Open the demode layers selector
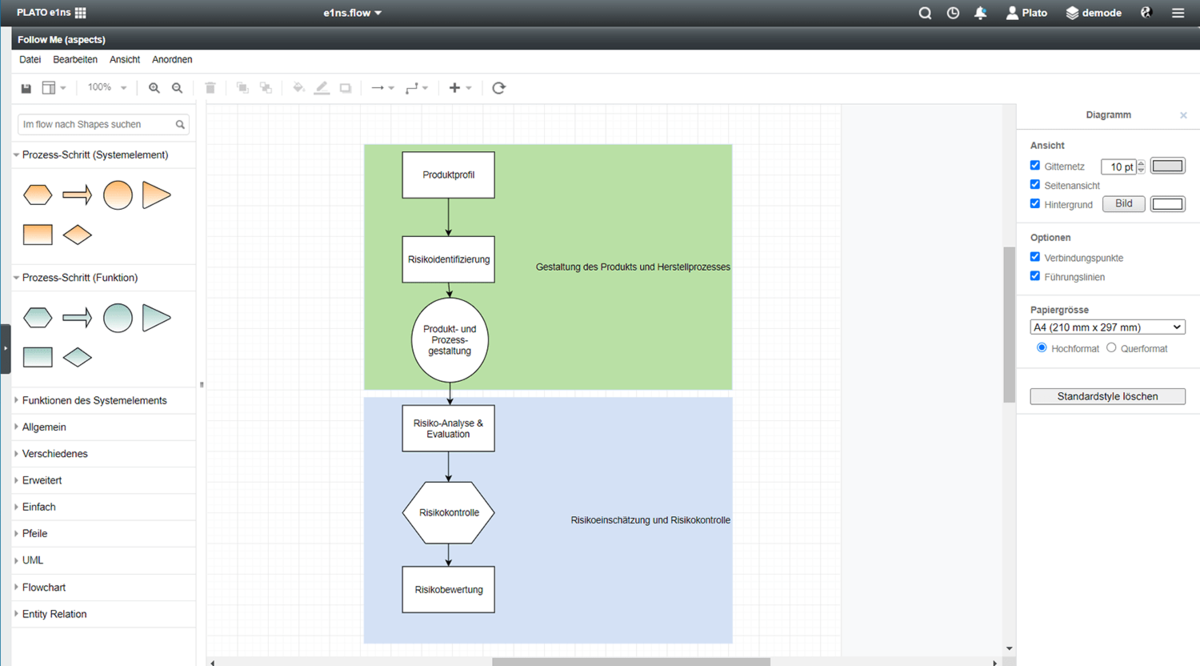This screenshot has height=666, width=1200. pyautogui.click(x=1093, y=13)
